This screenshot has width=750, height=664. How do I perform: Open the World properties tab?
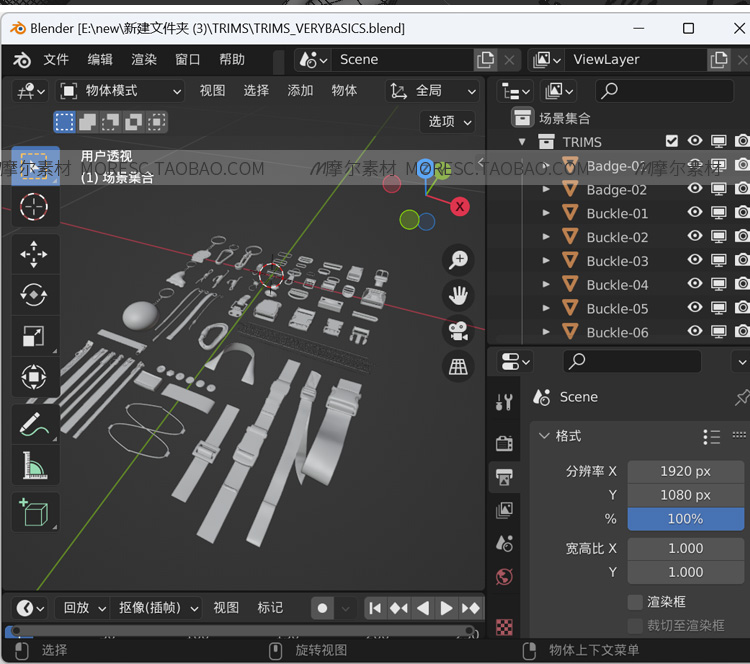coord(504,577)
